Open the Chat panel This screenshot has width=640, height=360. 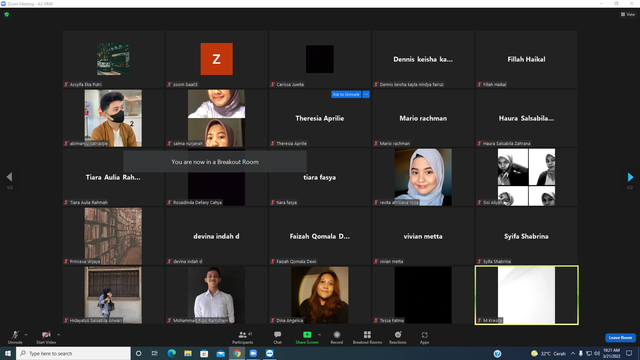point(278,337)
